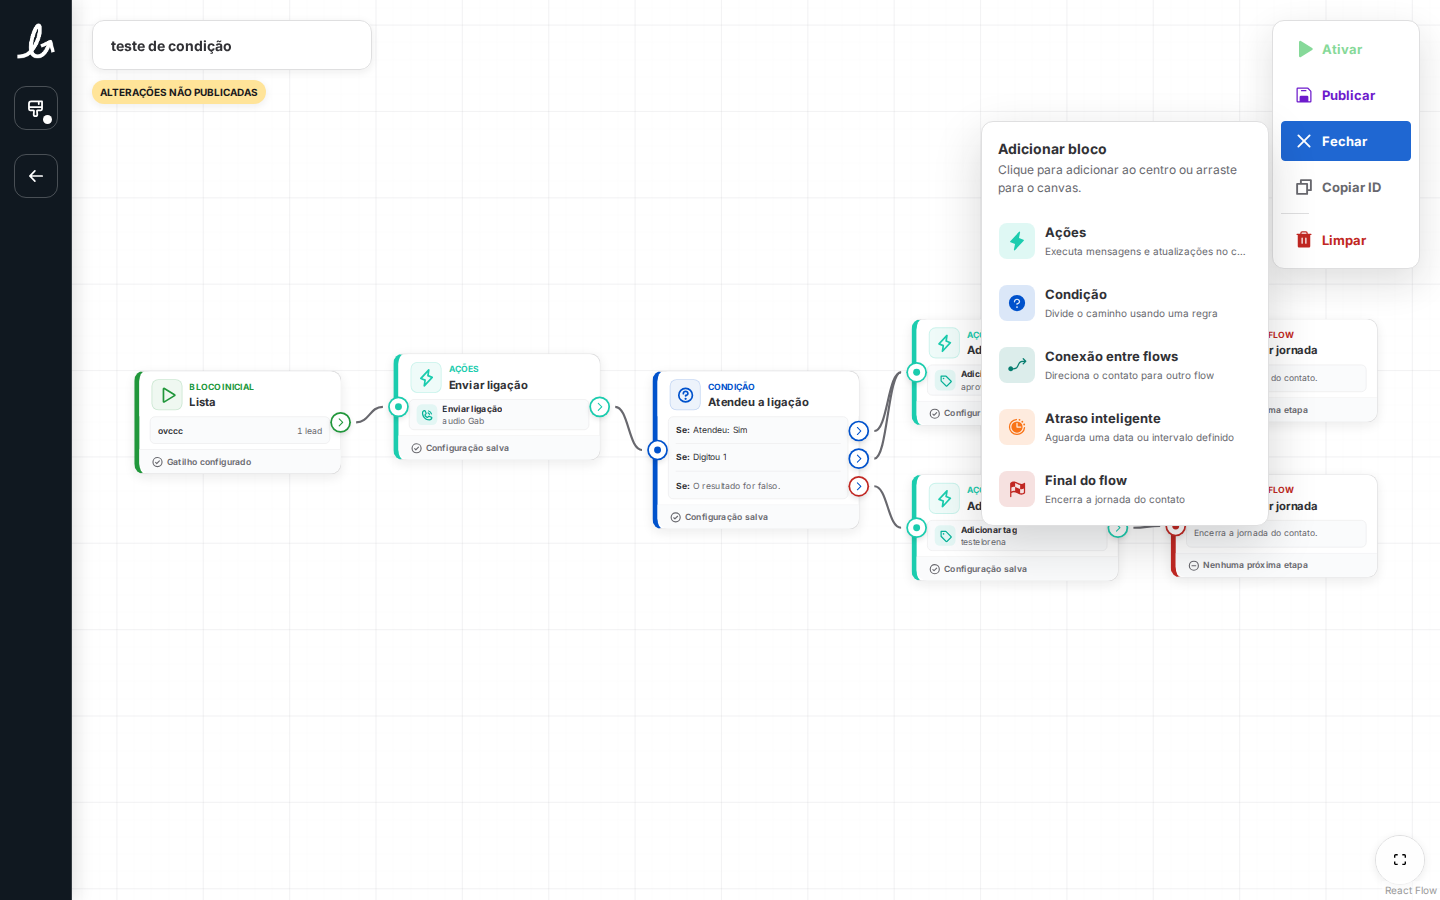This screenshot has height=900, width=1440.
Task: Add a Final do flow block
Action: pos(1125,489)
